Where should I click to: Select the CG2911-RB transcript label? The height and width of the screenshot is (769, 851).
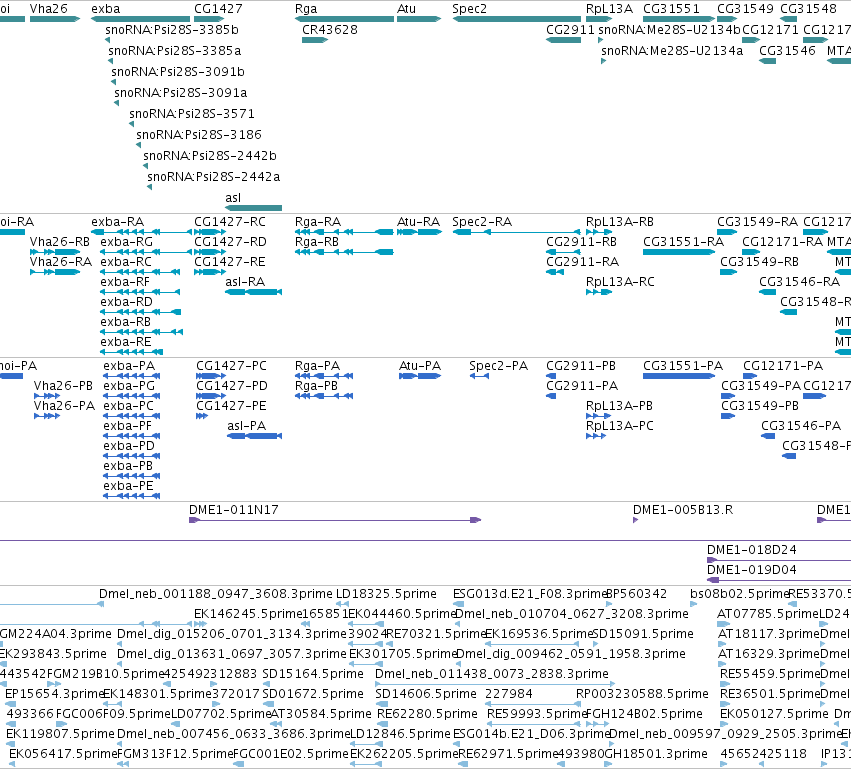pos(581,242)
